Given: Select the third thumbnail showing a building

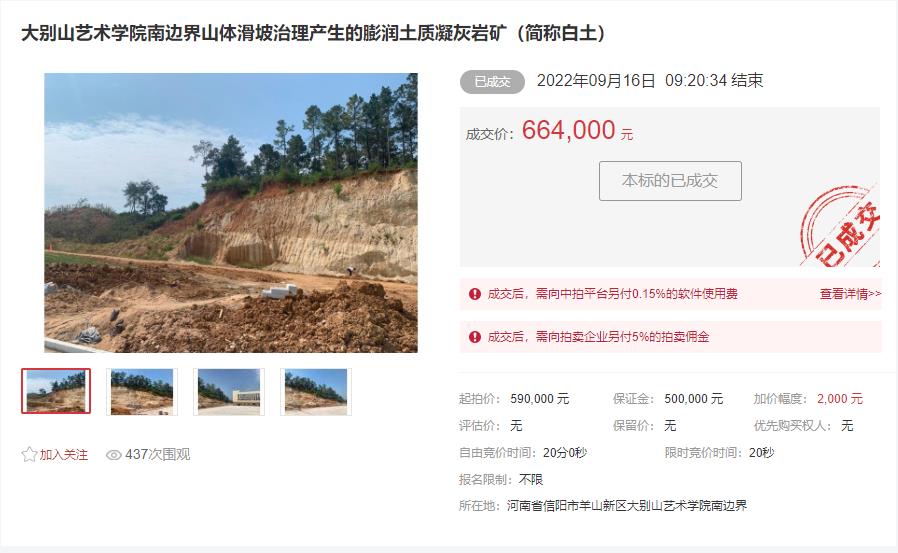Looking at the screenshot, I should (x=229, y=392).
